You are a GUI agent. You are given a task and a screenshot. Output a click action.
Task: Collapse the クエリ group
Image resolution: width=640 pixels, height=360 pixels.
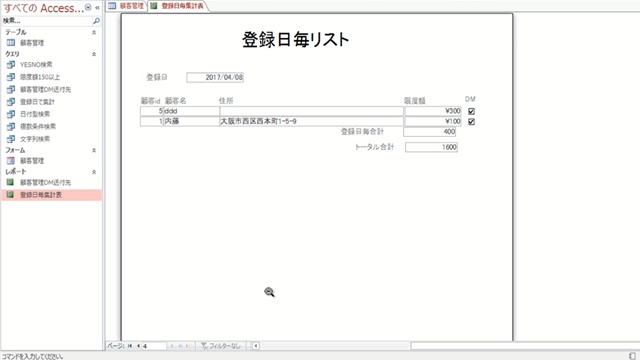(94, 54)
